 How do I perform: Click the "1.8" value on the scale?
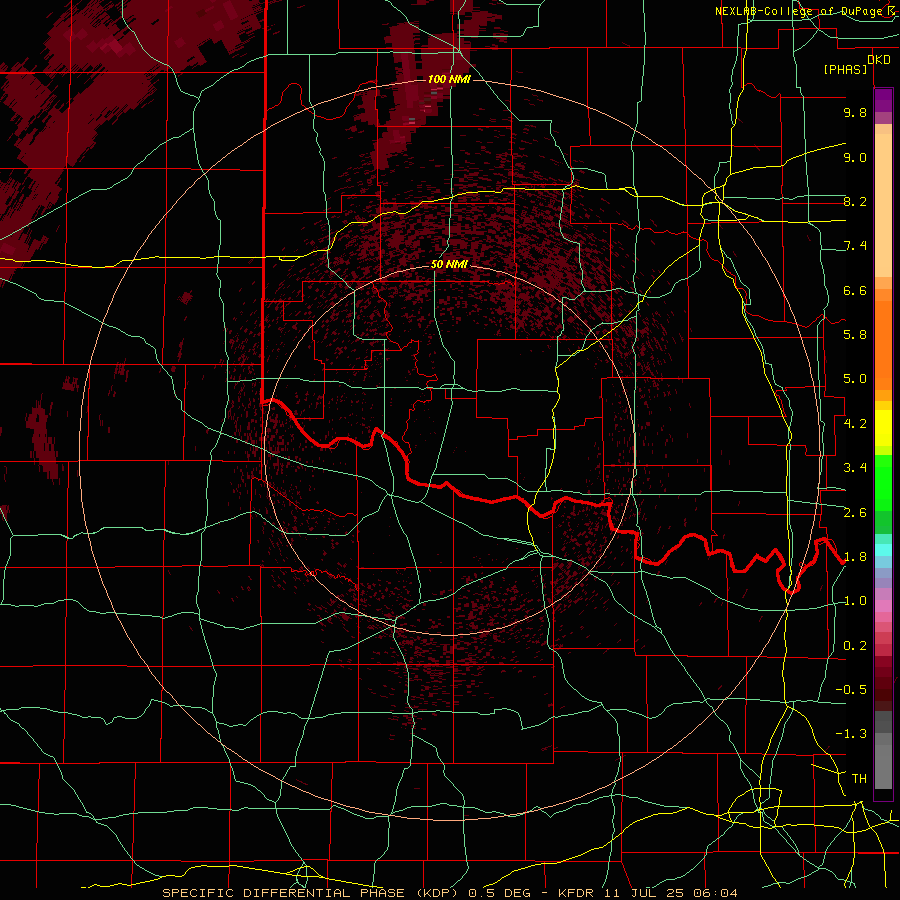[x=855, y=557]
